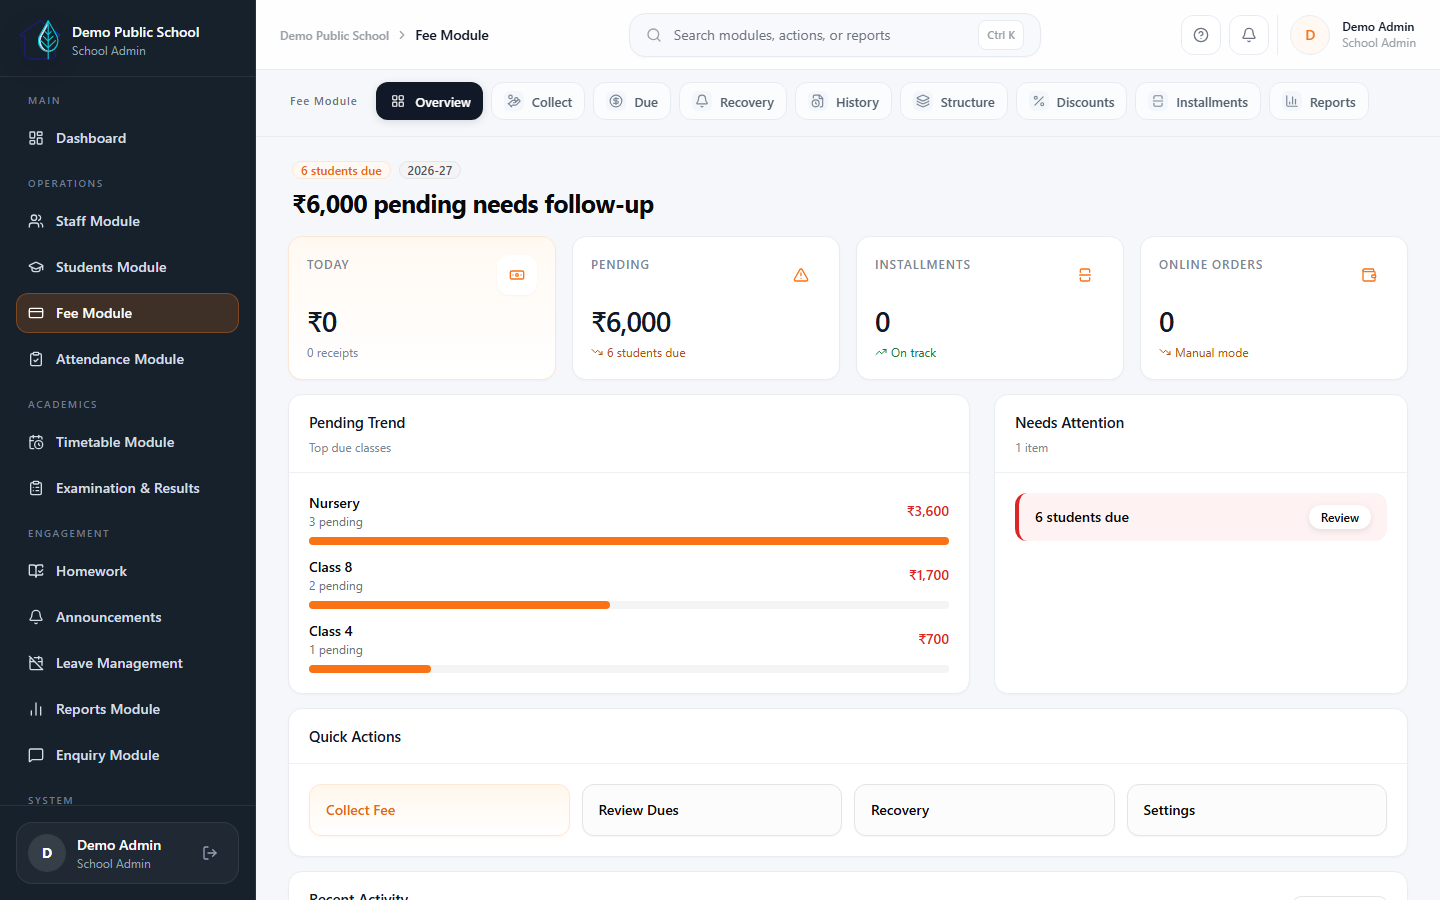Click the Online Orders Manual mode card
The width and height of the screenshot is (1440, 900).
pyautogui.click(x=1274, y=308)
